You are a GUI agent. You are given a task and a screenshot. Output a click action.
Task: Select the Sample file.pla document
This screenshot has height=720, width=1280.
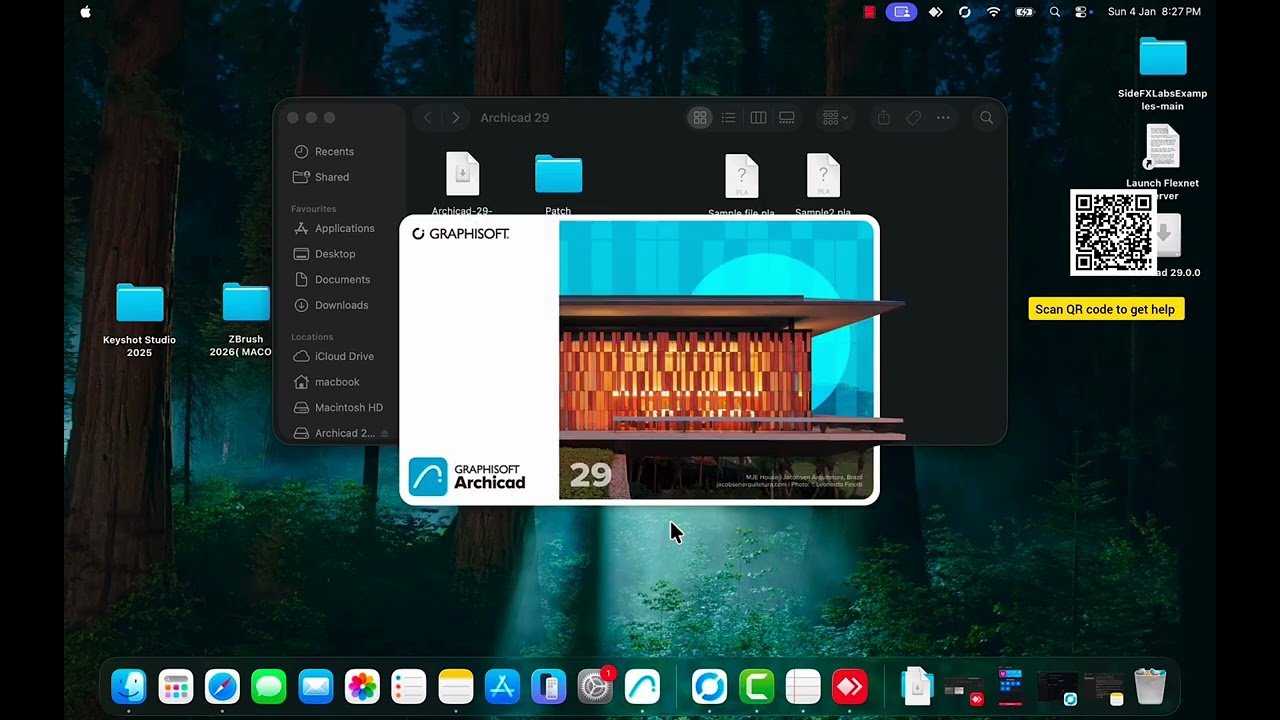coord(741,176)
